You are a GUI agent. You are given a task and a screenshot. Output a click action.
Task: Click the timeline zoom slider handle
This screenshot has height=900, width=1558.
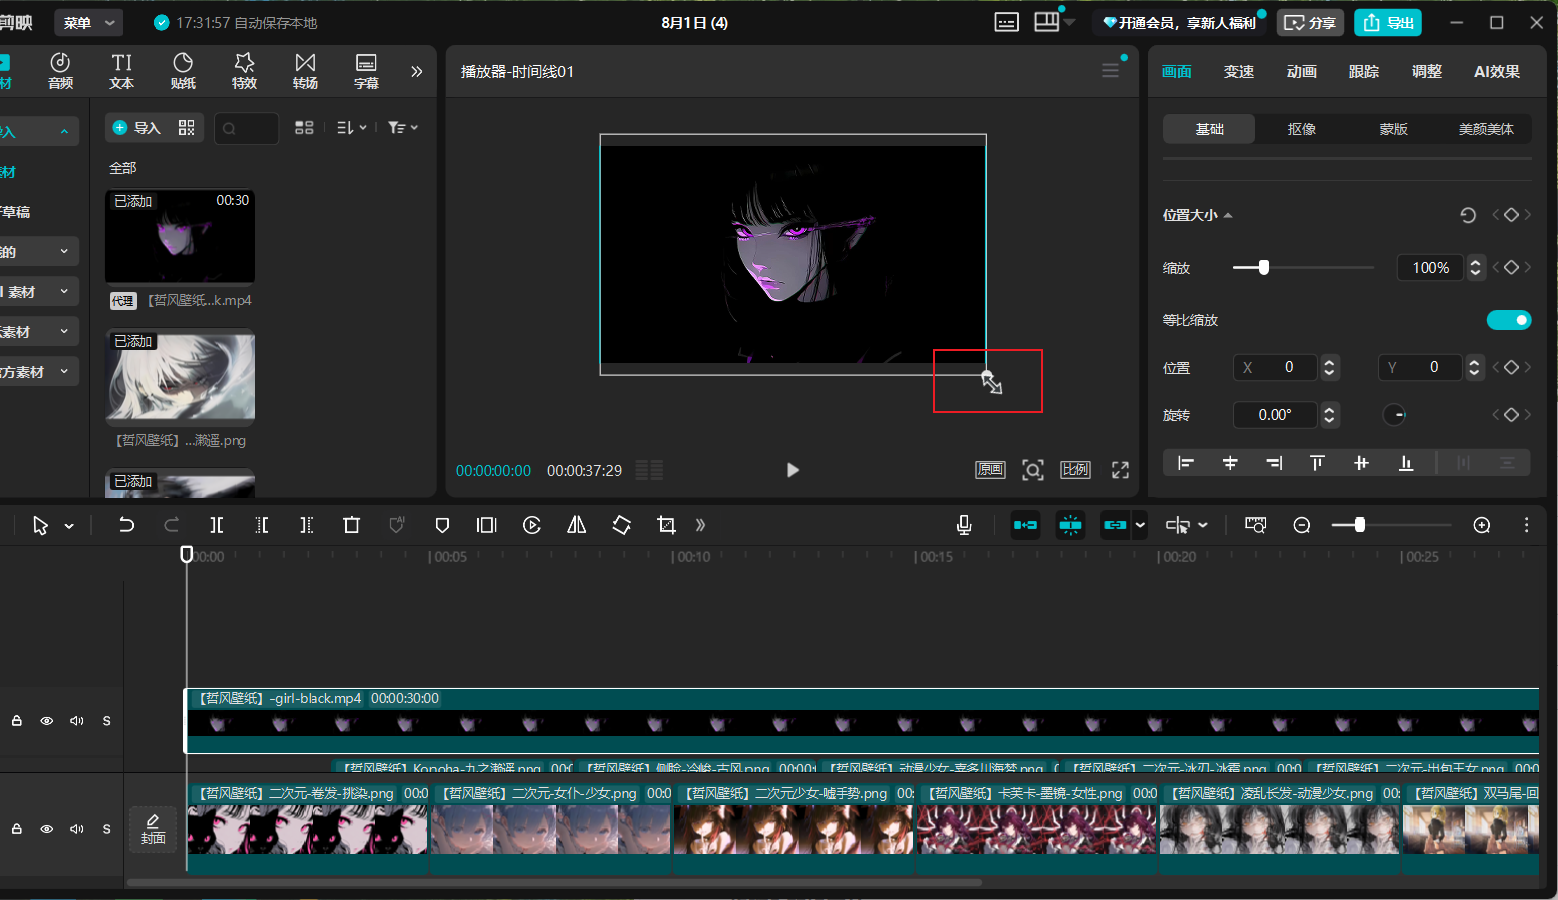(x=1360, y=525)
